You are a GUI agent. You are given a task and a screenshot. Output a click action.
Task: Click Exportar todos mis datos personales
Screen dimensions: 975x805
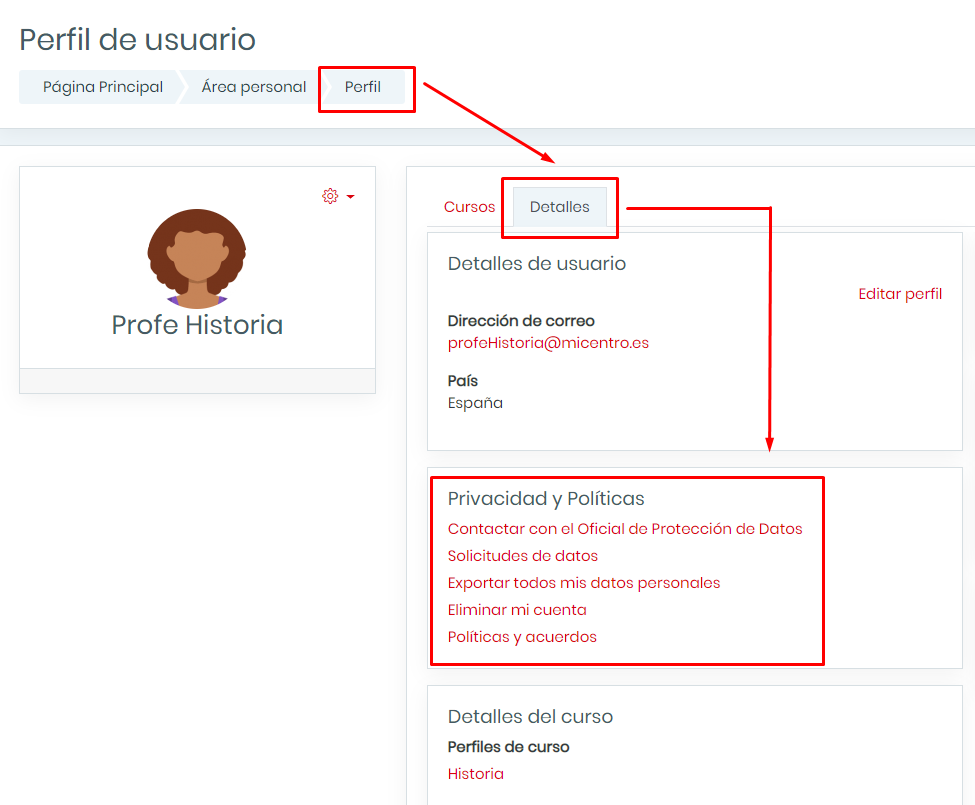[x=584, y=583]
